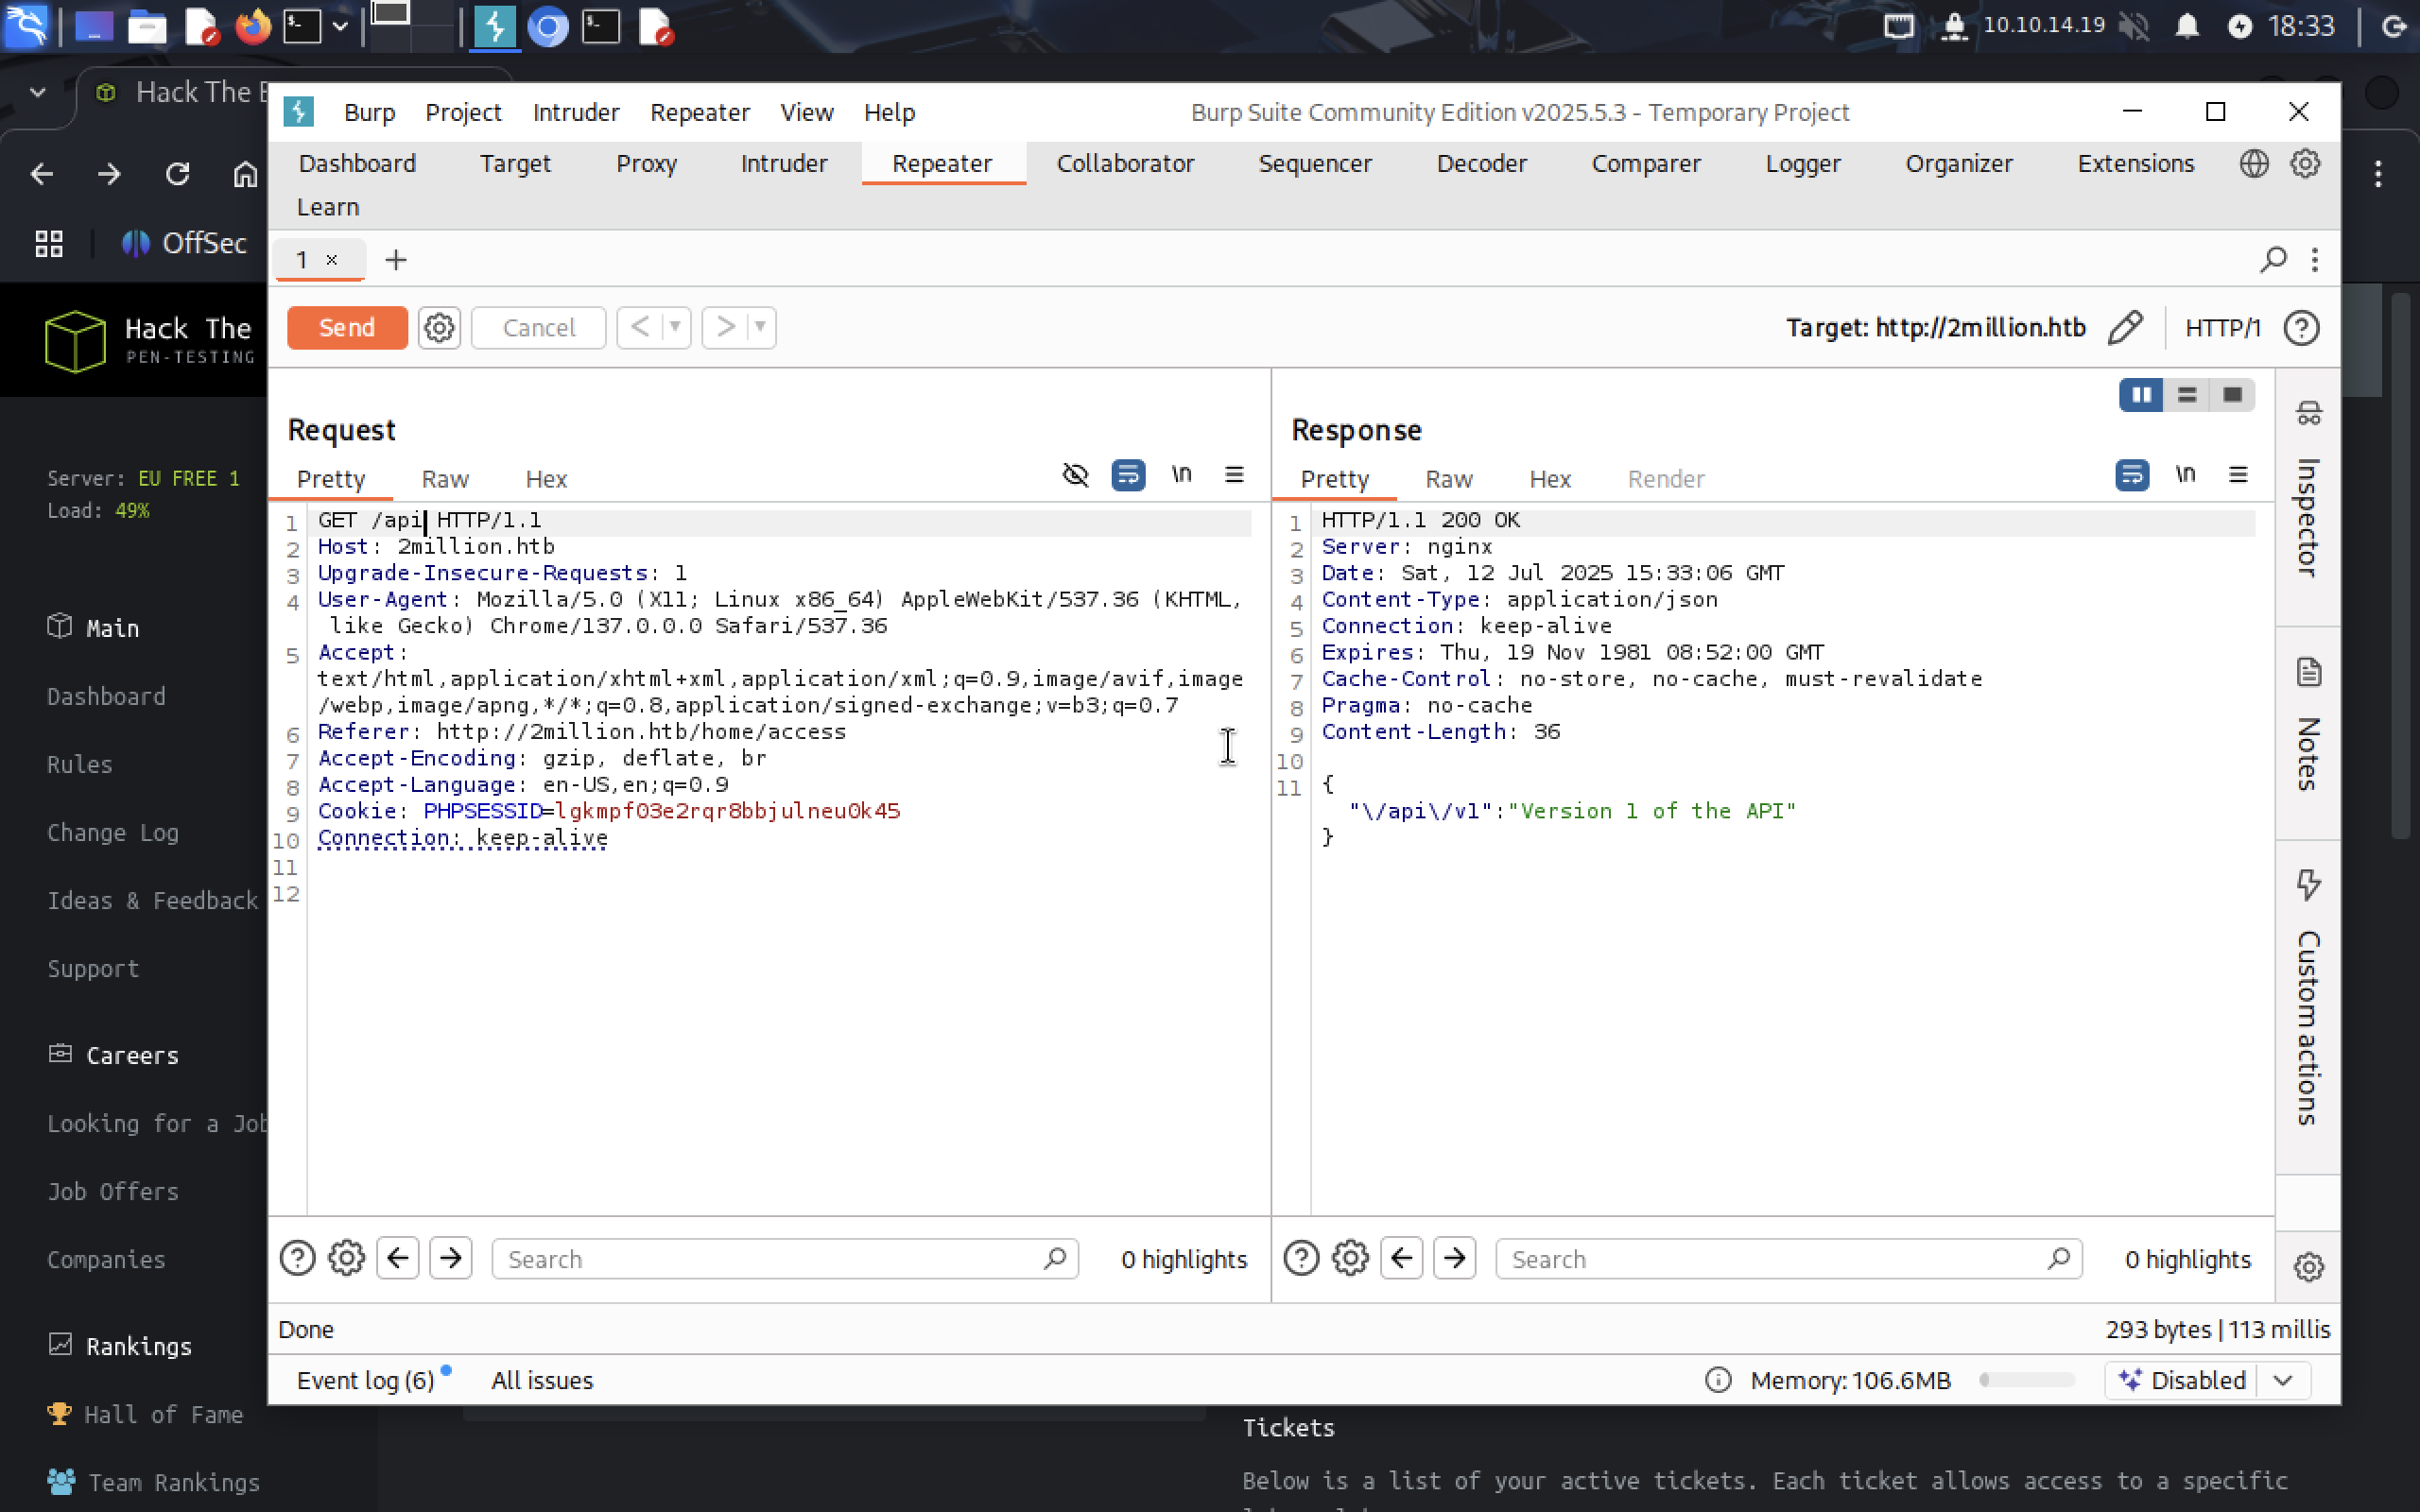2420x1512 pixels.
Task: Open next-requests history dropdown arrow
Action: [x=761, y=327]
